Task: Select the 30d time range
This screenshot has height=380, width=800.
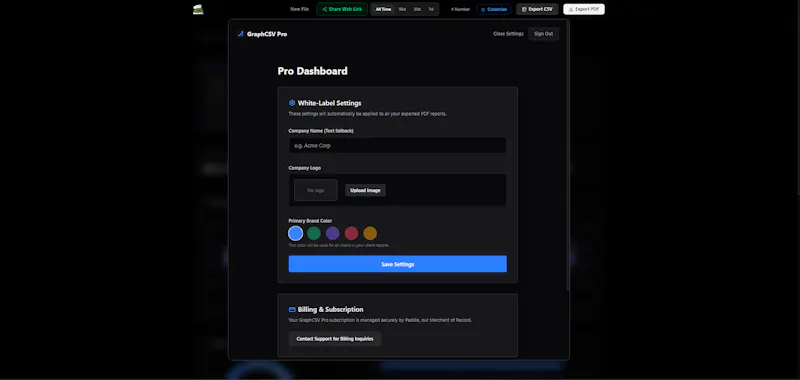Action: [417, 9]
